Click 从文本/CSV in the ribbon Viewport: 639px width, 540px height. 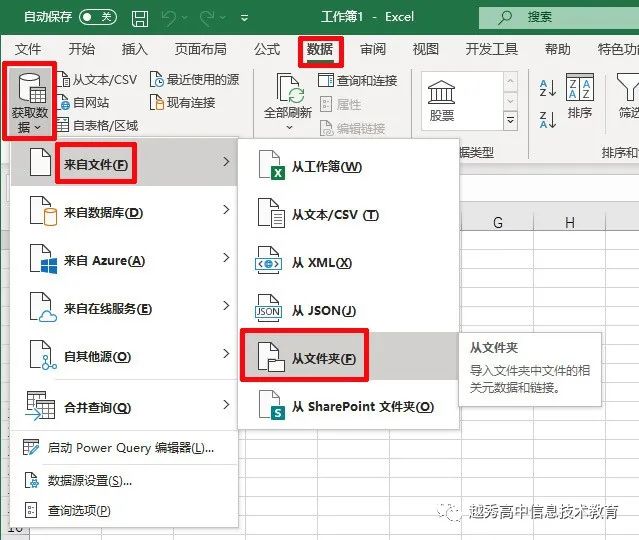click(x=97, y=79)
